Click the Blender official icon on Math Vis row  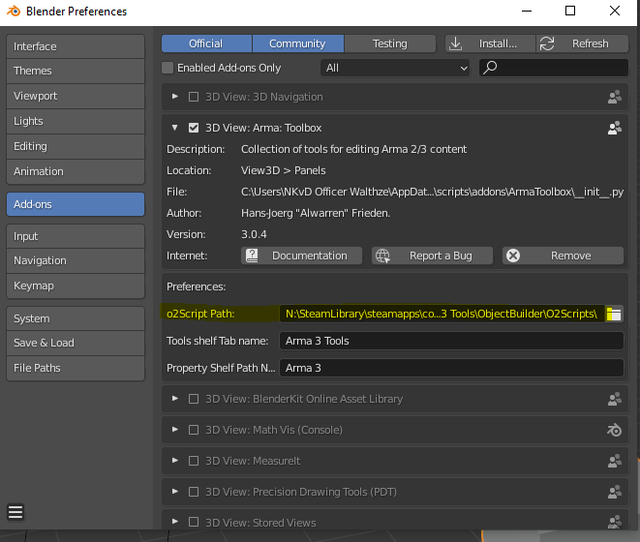(x=615, y=430)
